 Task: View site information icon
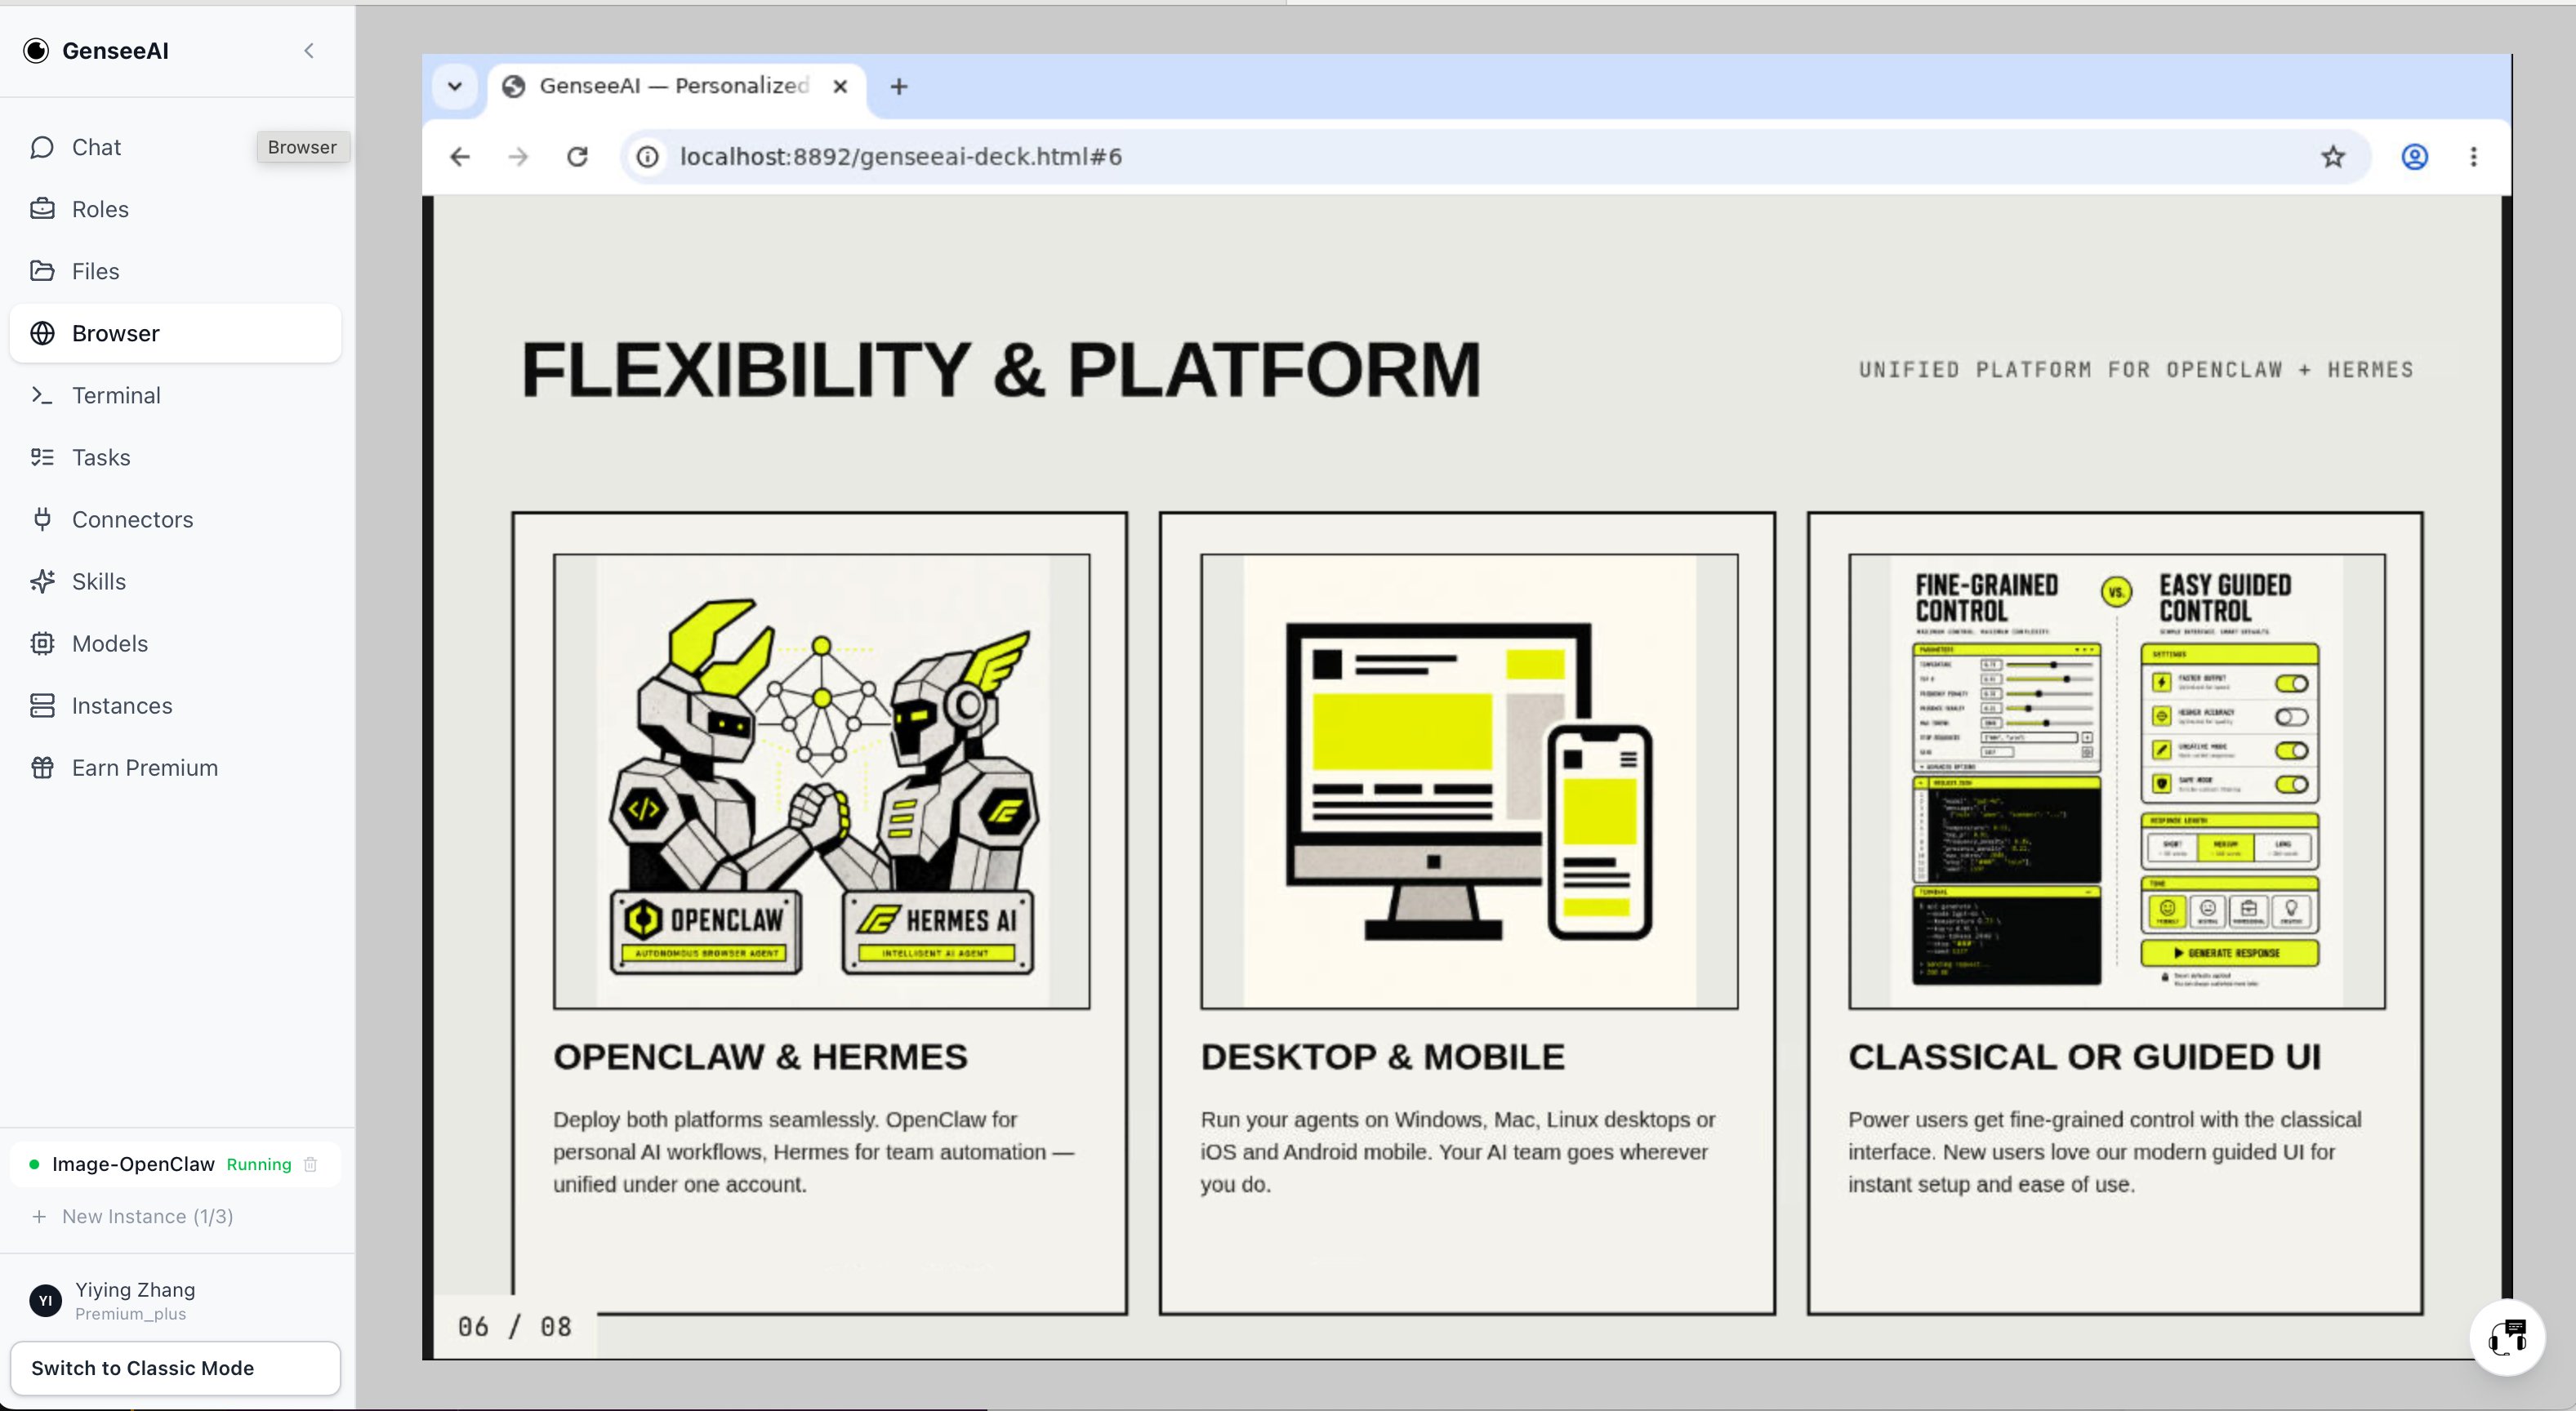(648, 157)
